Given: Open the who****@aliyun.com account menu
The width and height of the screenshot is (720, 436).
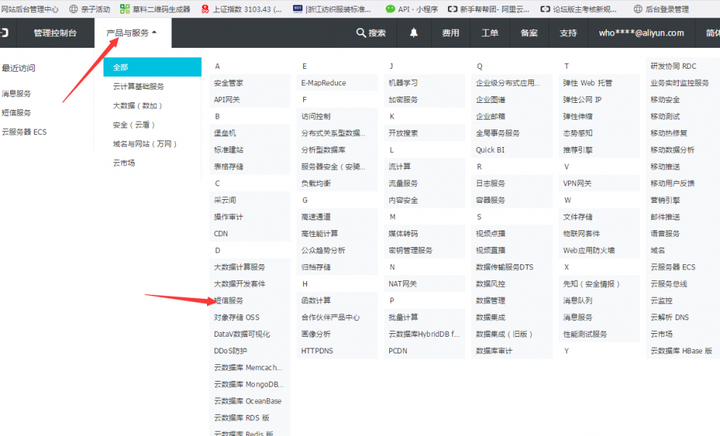Looking at the screenshot, I should (641, 33).
